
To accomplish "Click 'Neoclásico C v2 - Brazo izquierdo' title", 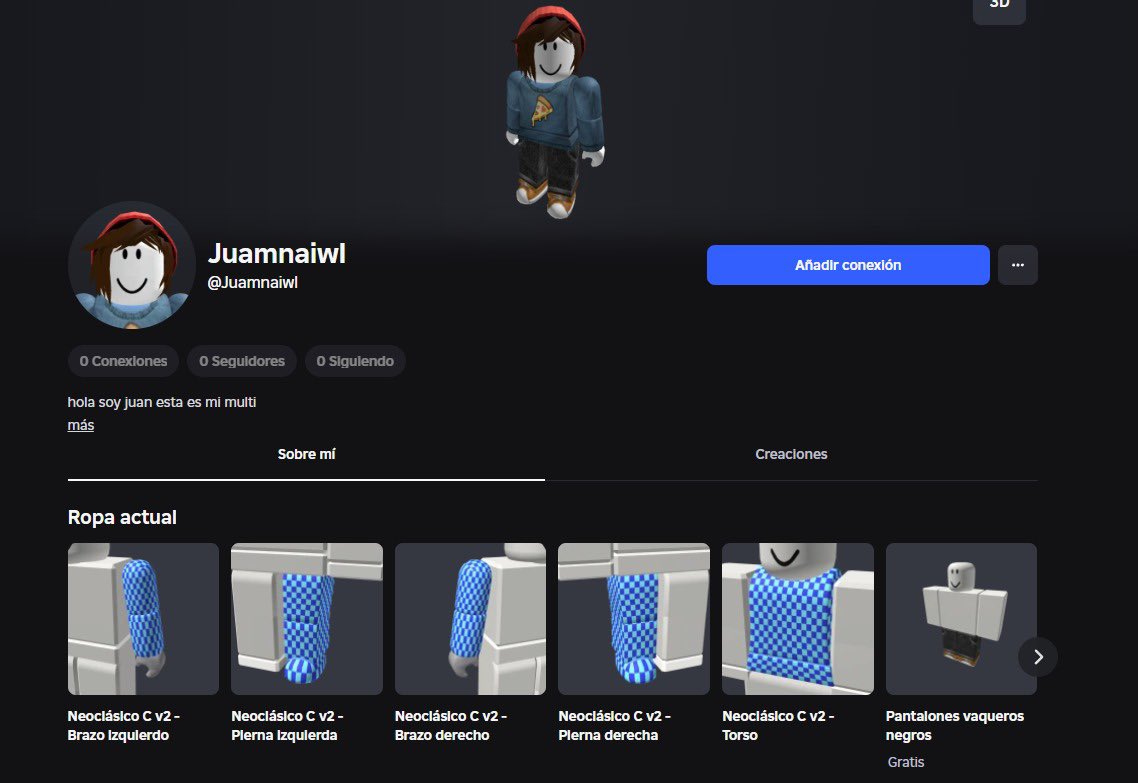I will coord(123,726).
